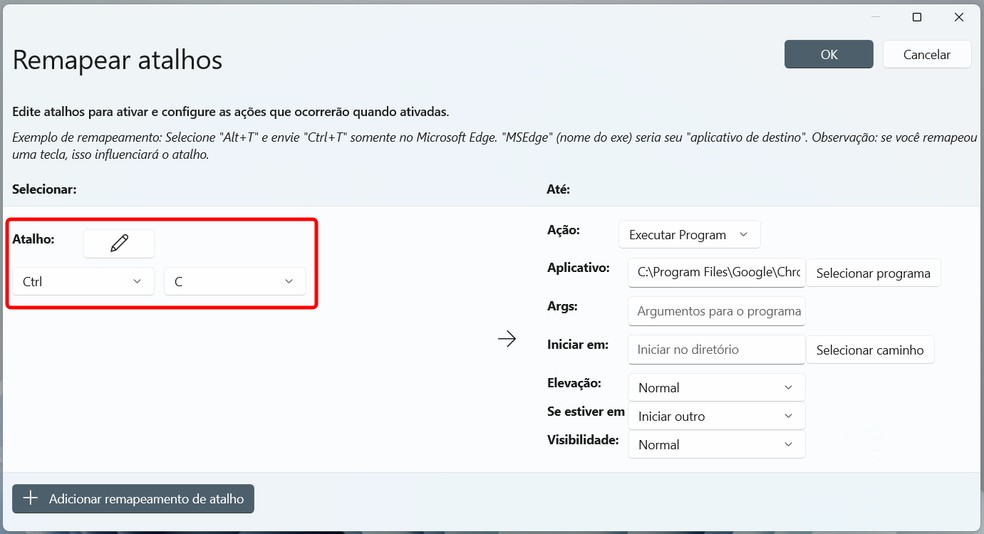This screenshot has height=534, width=984.
Task: Click the plus icon to add remapping
Action: (30, 498)
